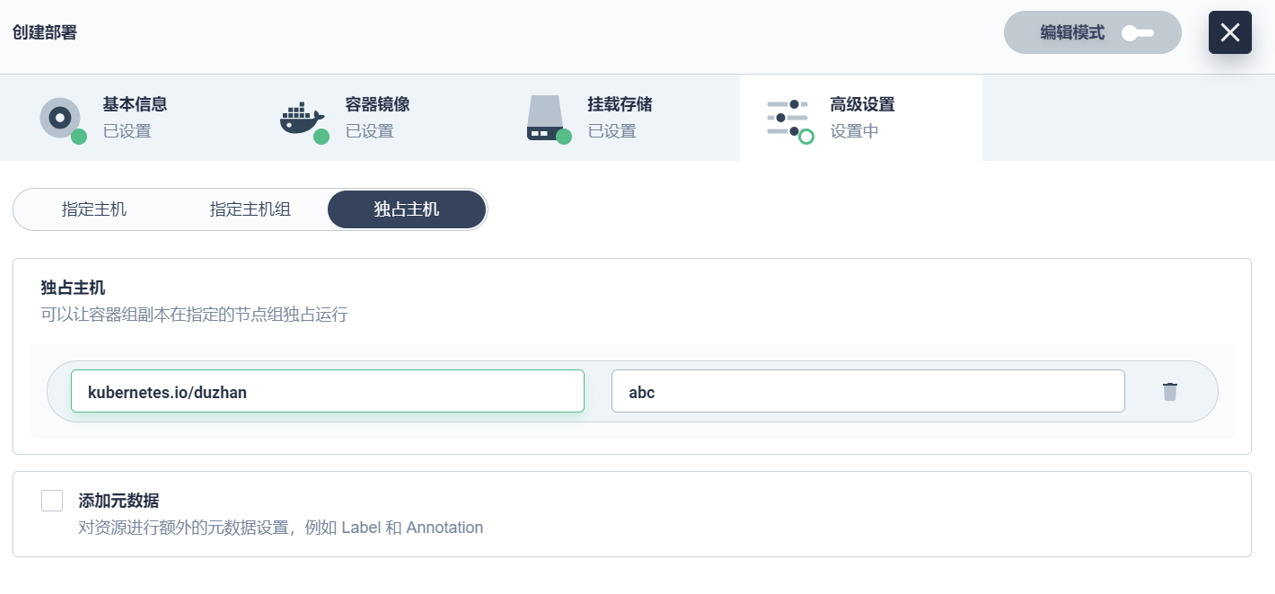Toggle the 编辑模式 switch
Viewport: 1275px width, 594px height.
[1137, 33]
